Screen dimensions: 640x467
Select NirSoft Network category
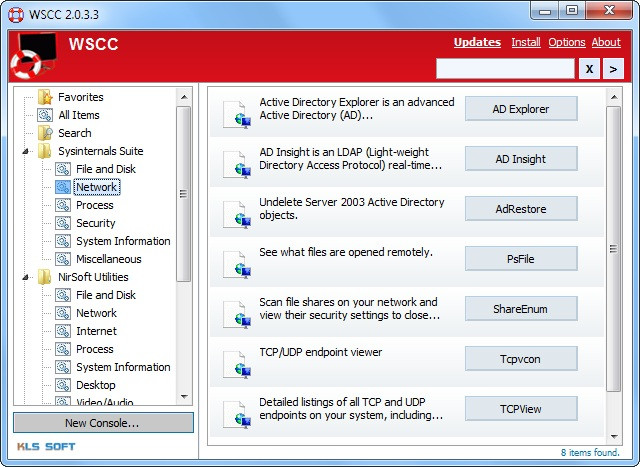96,313
